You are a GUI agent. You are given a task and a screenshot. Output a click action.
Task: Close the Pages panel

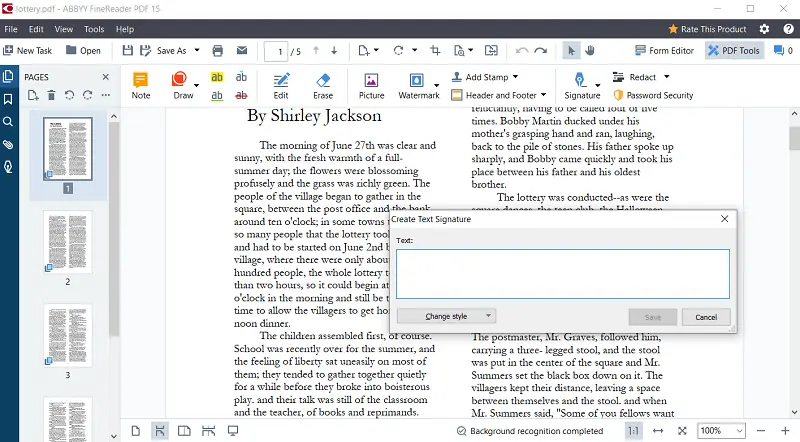pos(106,77)
